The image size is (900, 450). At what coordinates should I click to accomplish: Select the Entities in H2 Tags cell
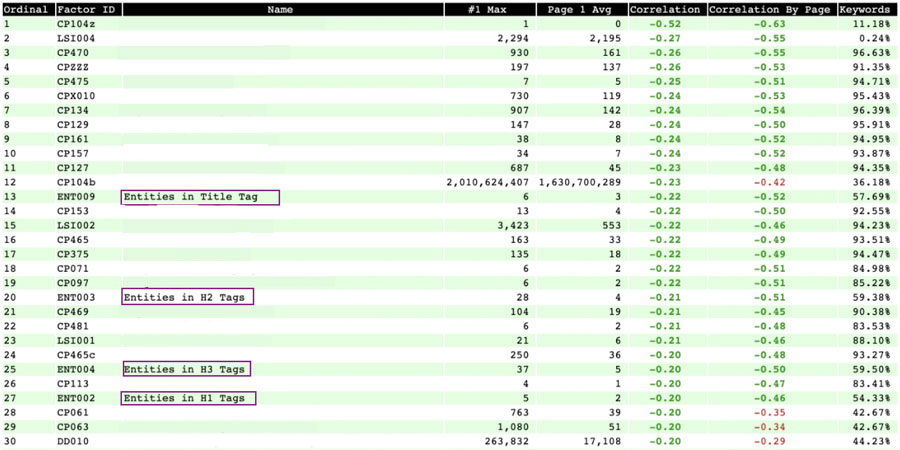(x=187, y=297)
